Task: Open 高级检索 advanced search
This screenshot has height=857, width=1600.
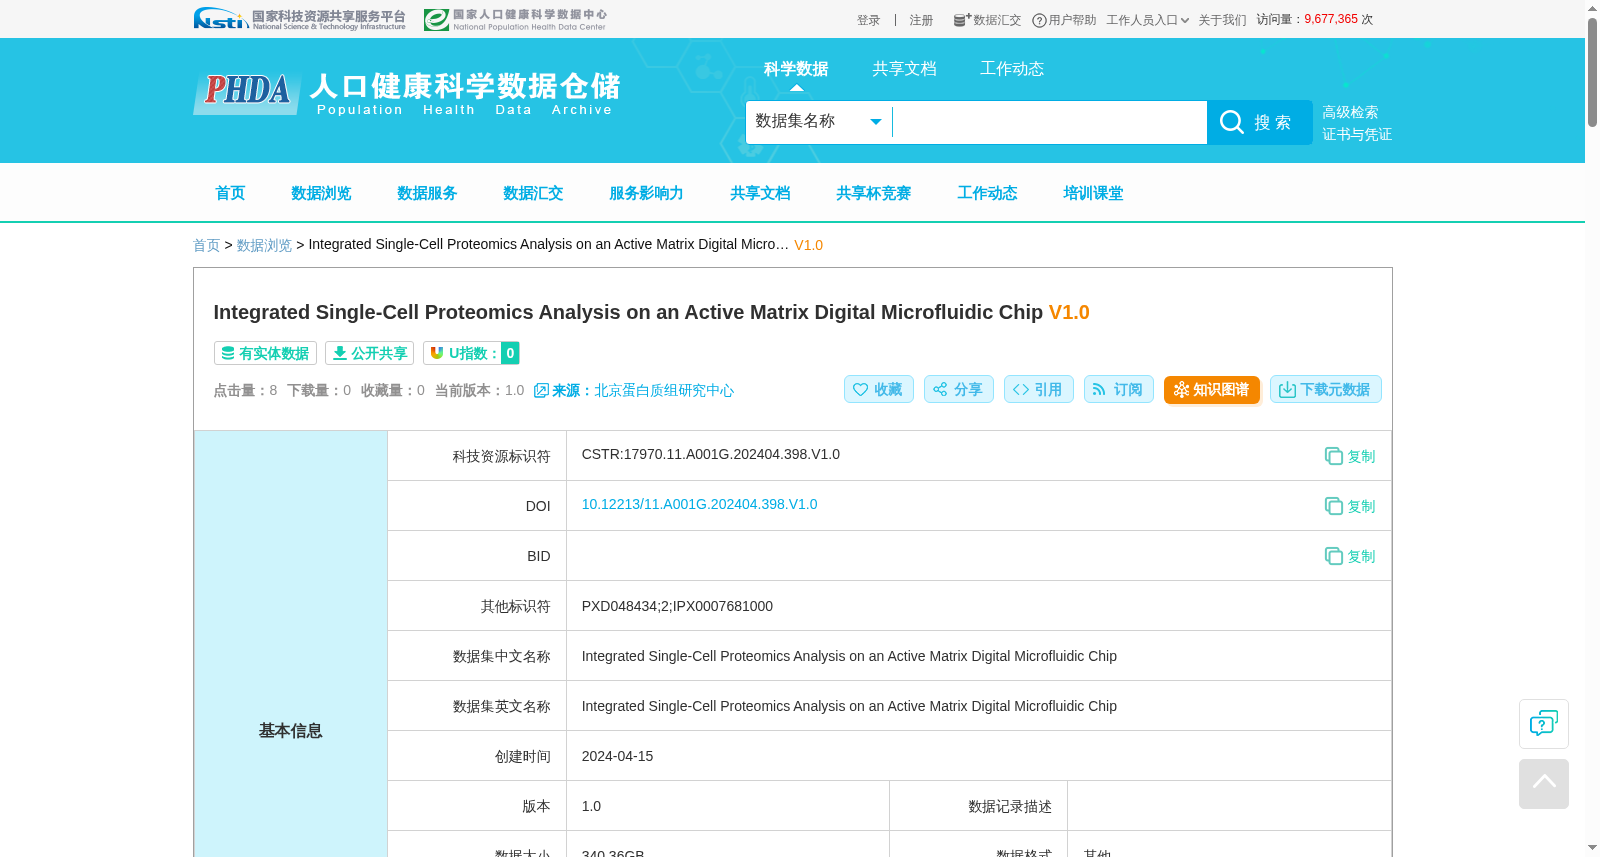Action: pos(1350,112)
